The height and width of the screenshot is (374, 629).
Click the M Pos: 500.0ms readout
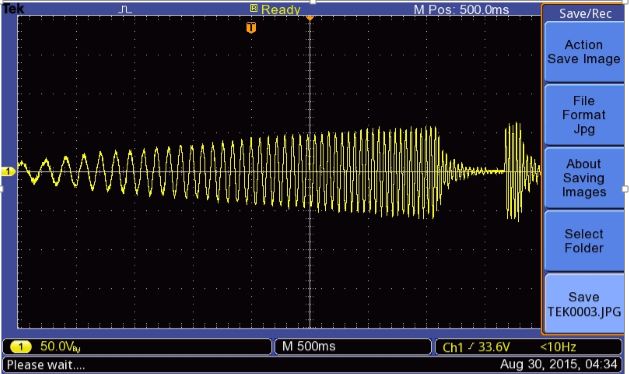click(x=461, y=10)
